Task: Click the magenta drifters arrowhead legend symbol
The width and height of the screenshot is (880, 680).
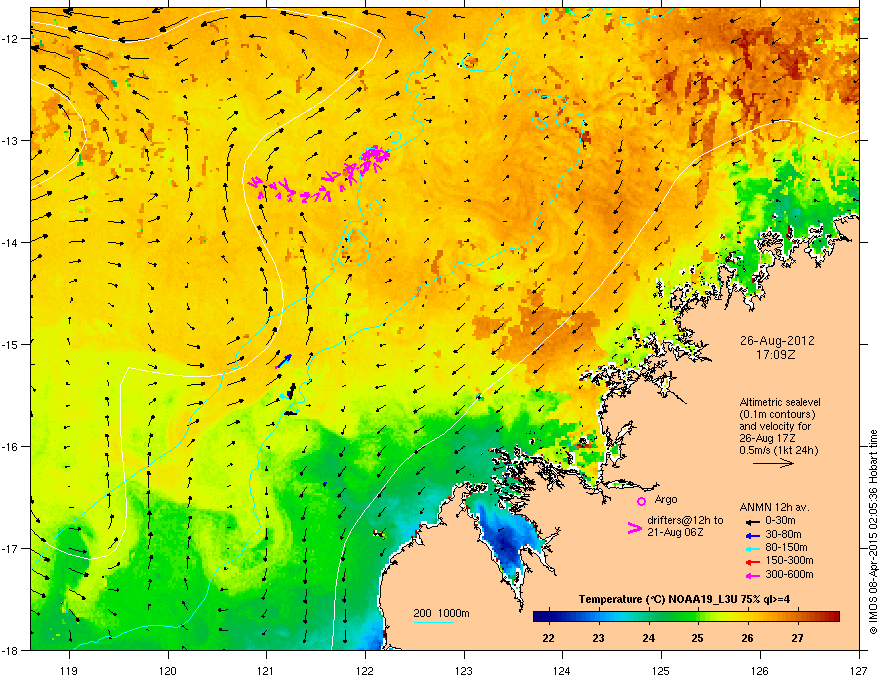Action: 634,527
